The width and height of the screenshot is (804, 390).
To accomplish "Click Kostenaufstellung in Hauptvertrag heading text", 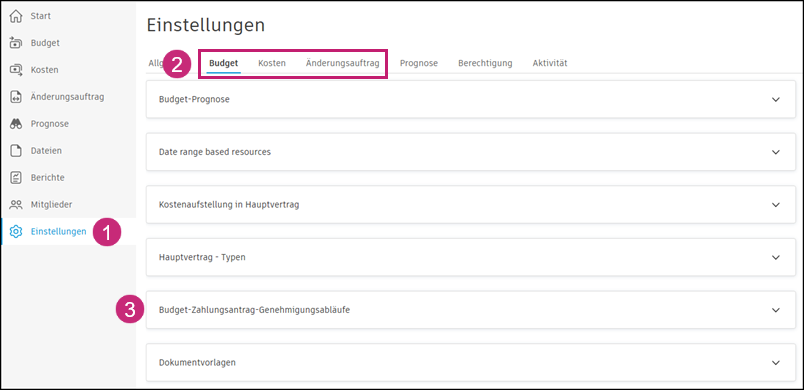I will 229,204.
